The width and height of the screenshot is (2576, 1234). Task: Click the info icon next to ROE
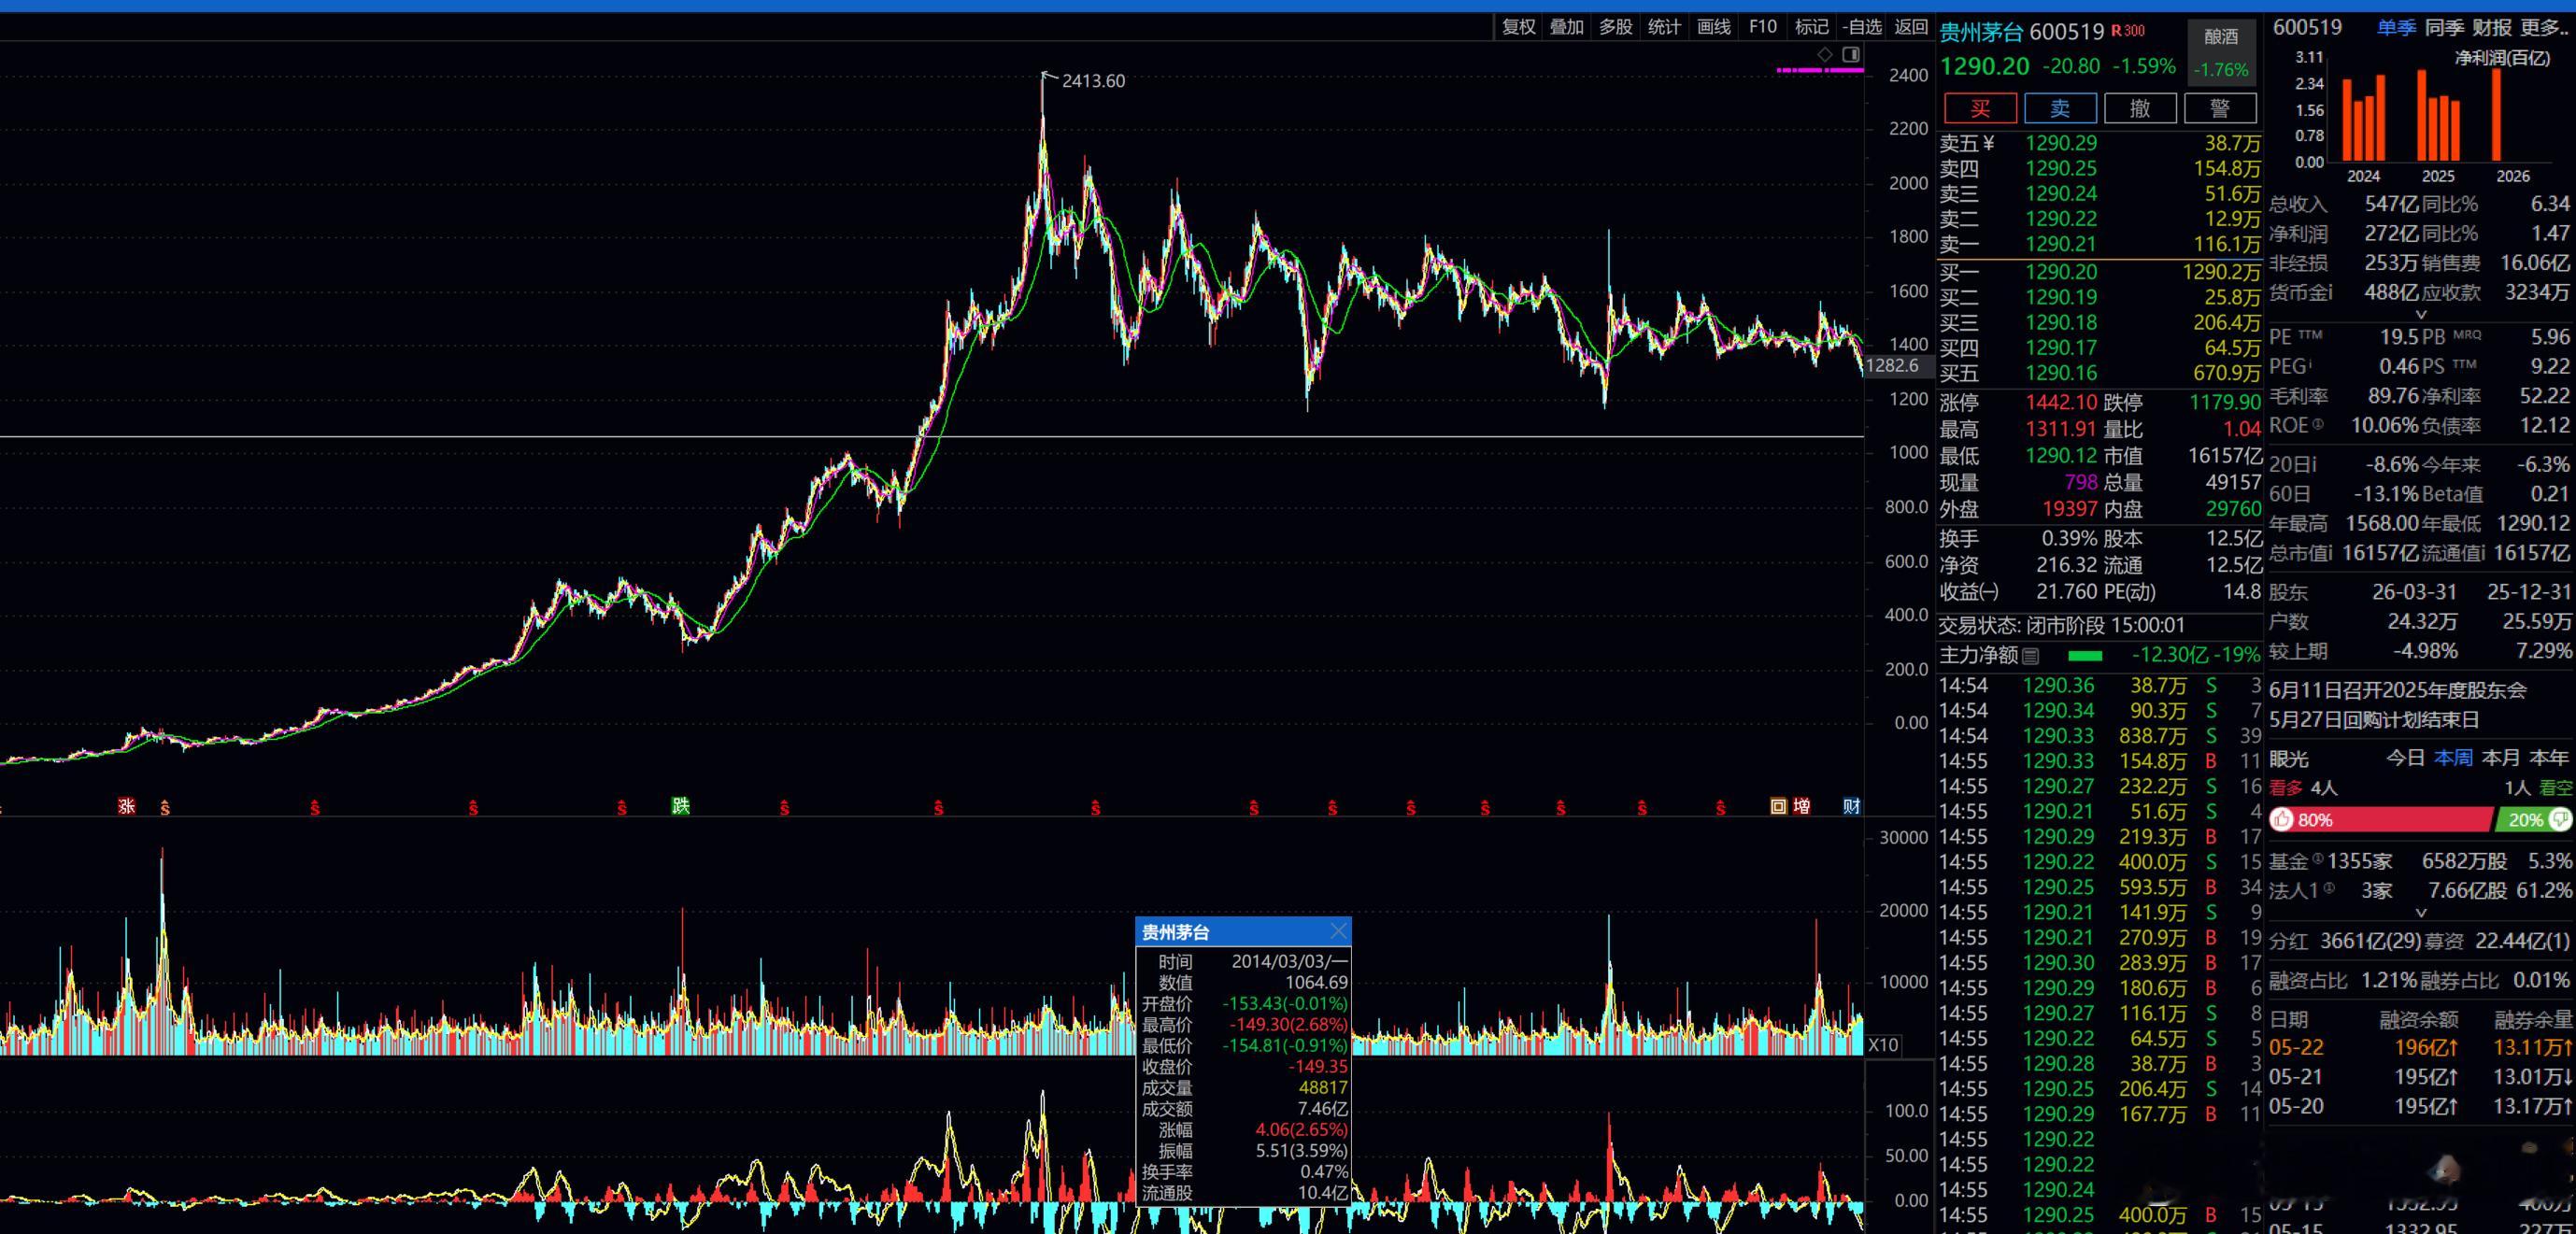[2317, 424]
